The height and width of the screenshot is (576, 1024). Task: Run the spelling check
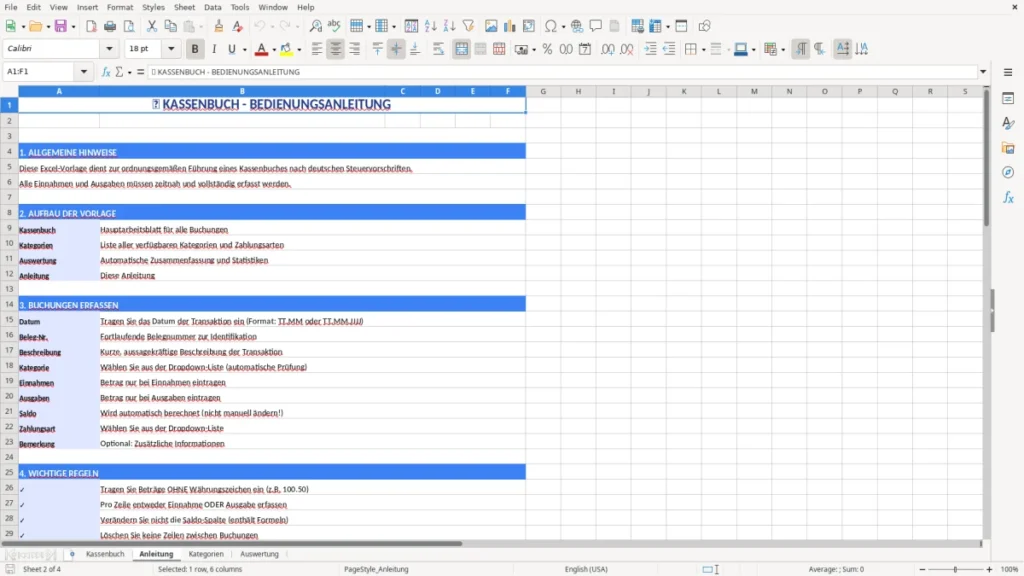(334, 26)
